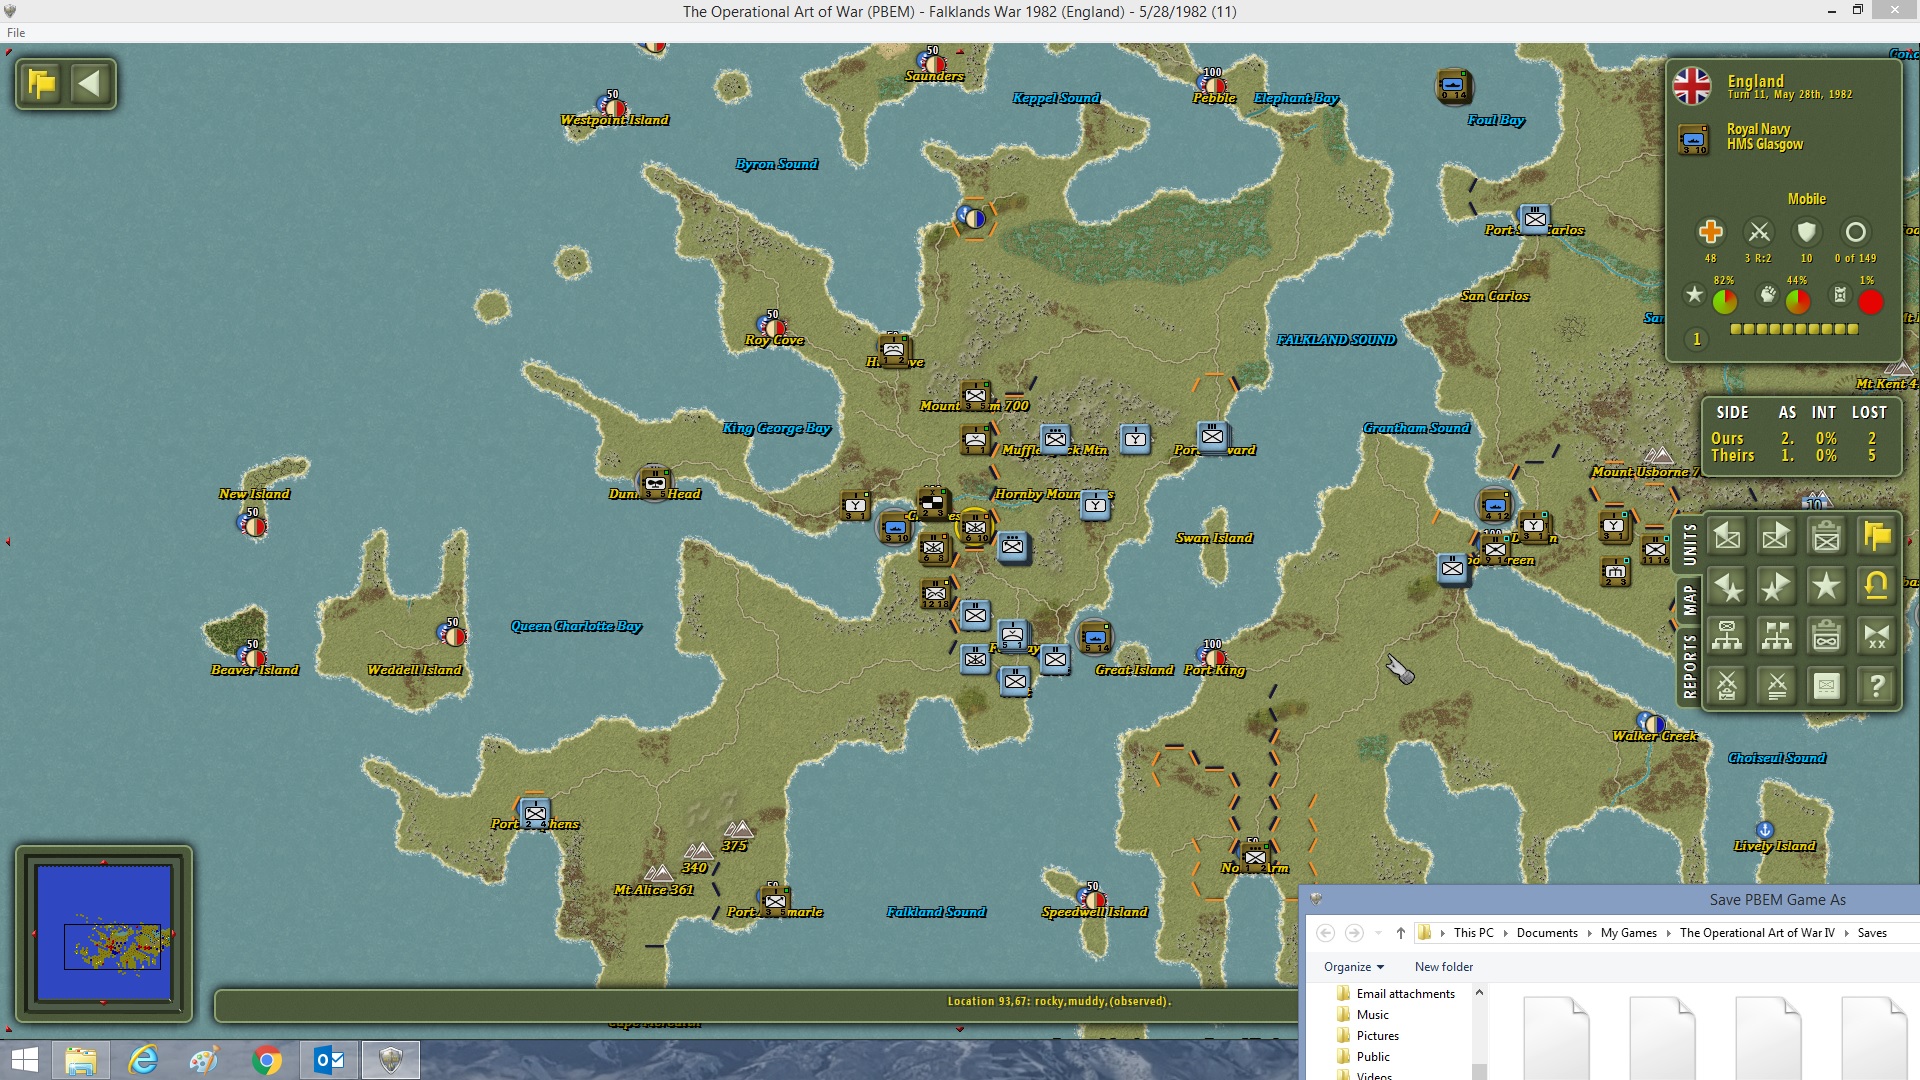The image size is (1920, 1080).
Task: Open the Organize dropdown in save dialog
Action: (x=1353, y=967)
